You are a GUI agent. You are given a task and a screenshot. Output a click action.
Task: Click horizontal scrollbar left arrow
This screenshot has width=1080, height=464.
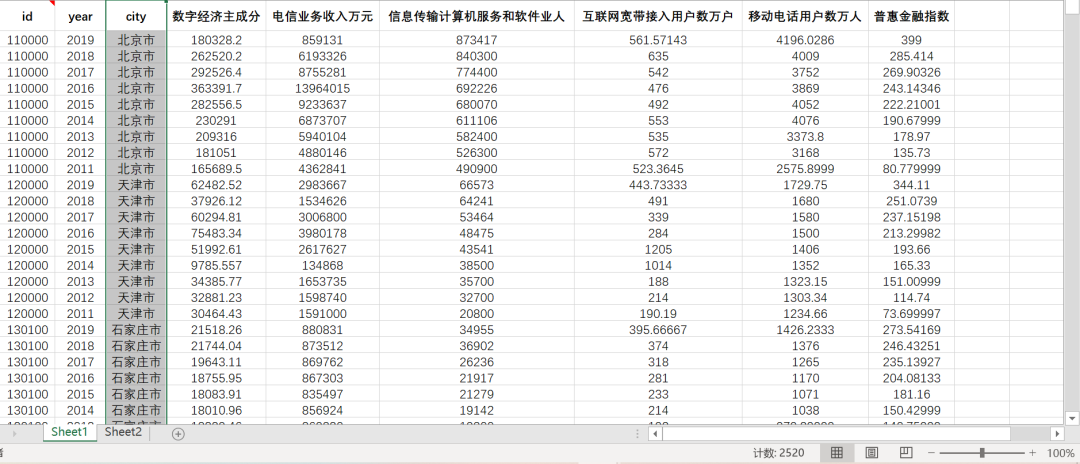coord(655,434)
